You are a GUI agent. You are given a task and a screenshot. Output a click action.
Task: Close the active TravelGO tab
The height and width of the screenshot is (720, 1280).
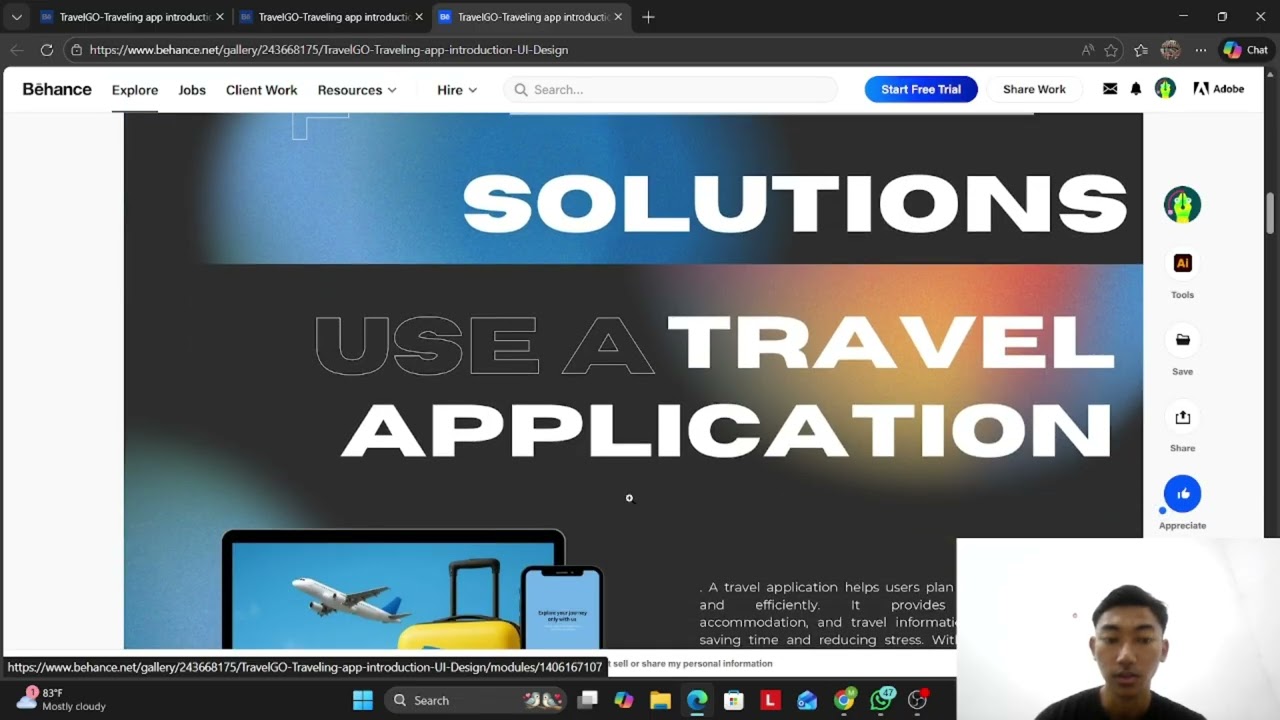[618, 17]
